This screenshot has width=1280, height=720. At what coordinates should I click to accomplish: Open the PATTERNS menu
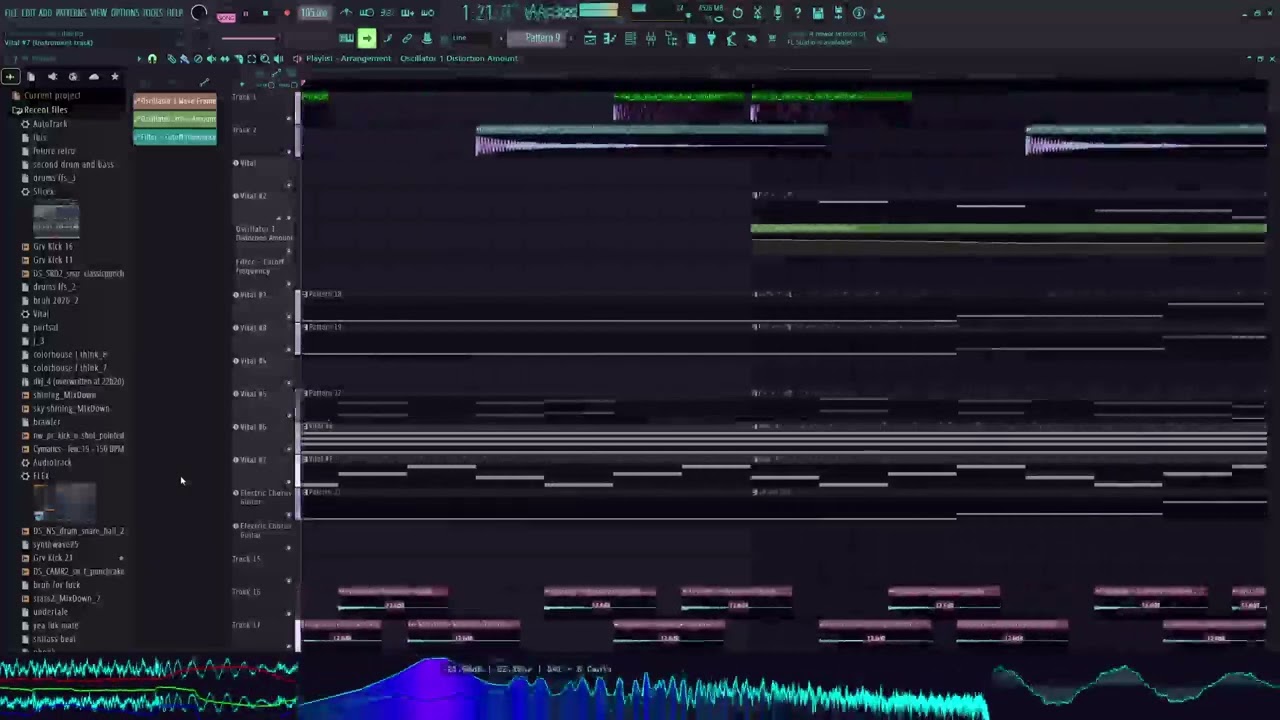(71, 13)
